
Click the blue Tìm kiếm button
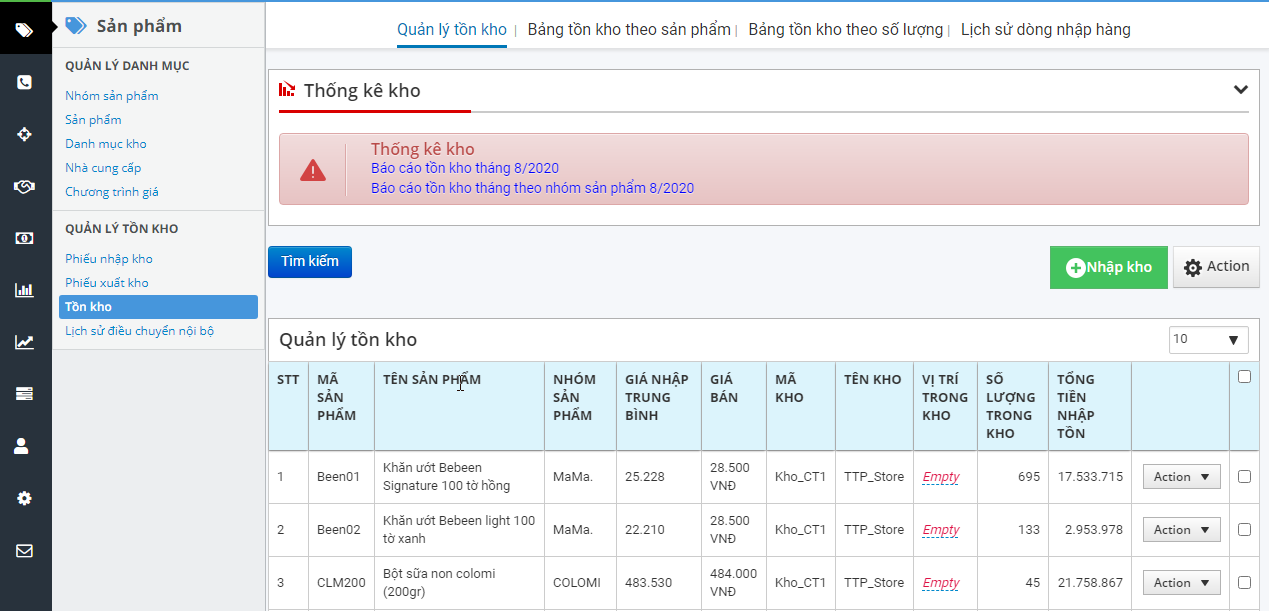[310, 262]
